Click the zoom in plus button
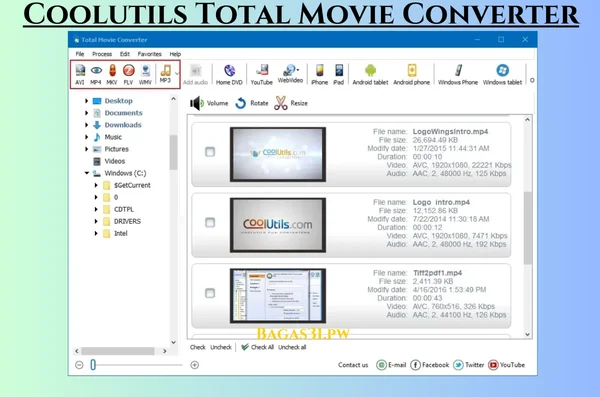This screenshot has height=397, width=600. (x=194, y=365)
